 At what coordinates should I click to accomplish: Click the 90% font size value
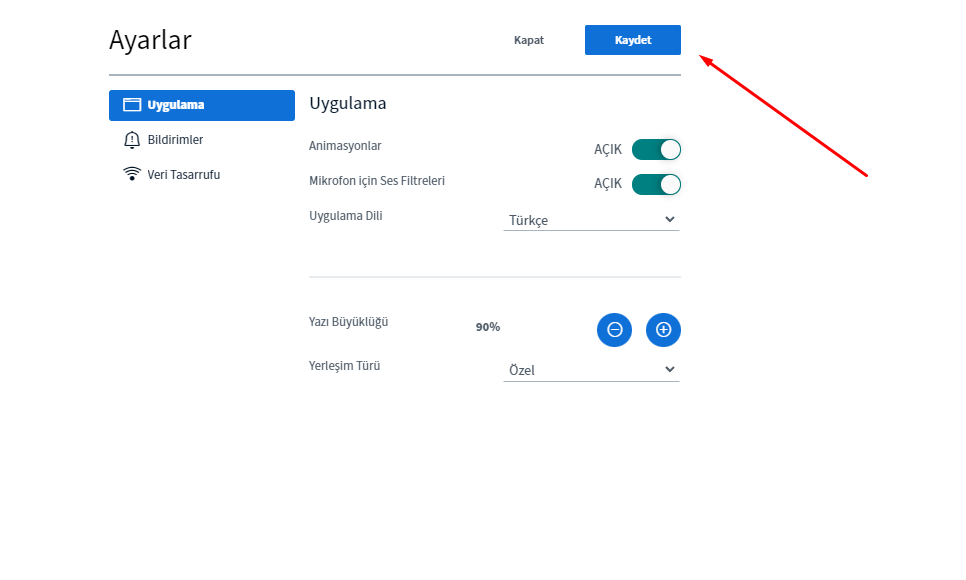click(488, 327)
